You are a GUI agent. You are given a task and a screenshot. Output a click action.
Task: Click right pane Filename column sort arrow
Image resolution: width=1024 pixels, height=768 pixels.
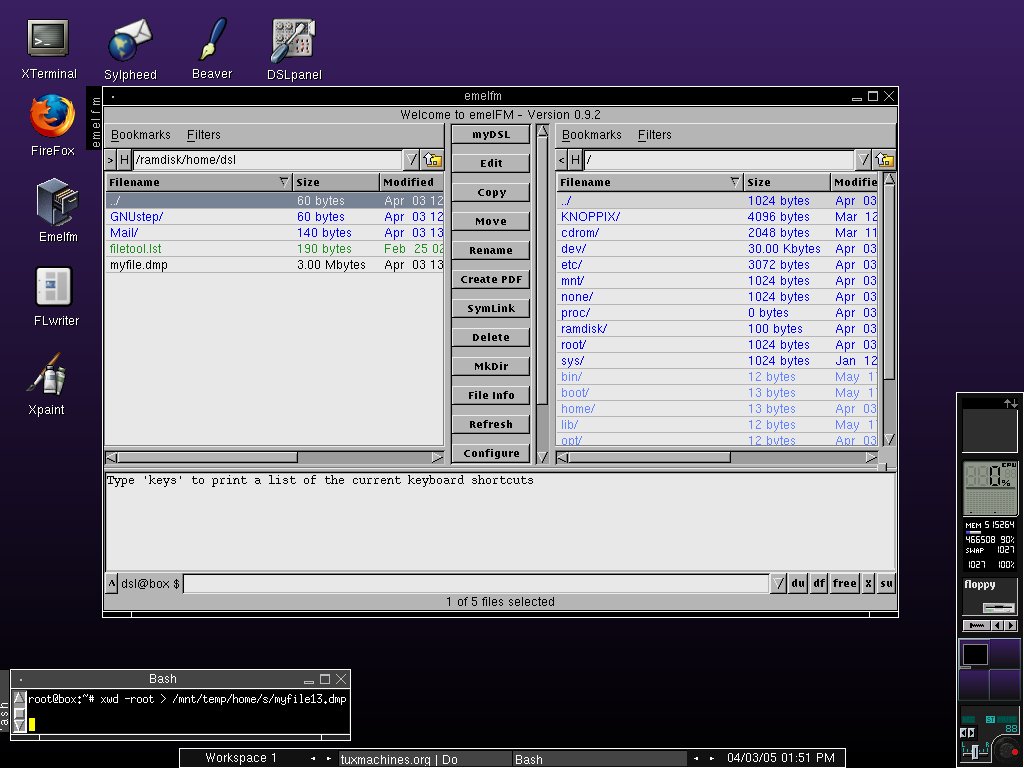click(735, 182)
